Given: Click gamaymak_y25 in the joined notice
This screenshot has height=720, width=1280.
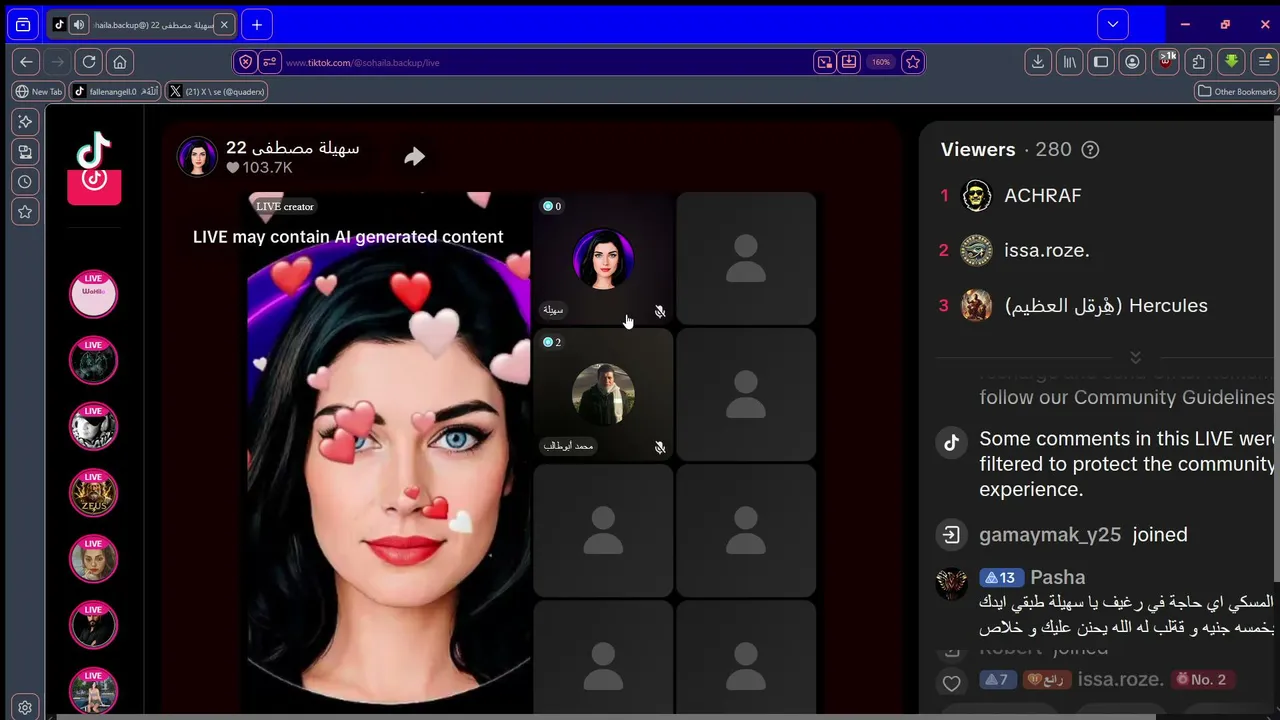Looking at the screenshot, I should coord(1050,535).
